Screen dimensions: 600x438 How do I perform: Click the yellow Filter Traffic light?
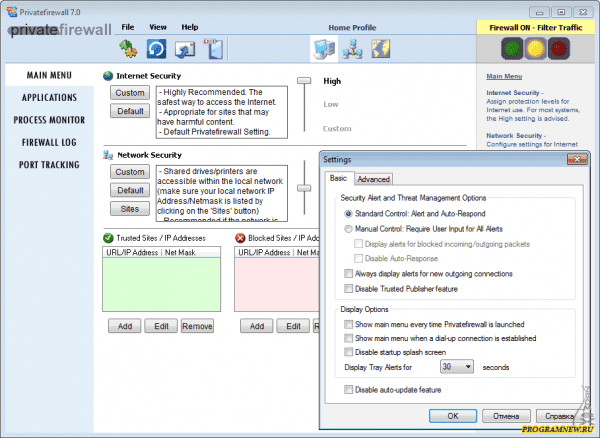pyautogui.click(x=535, y=49)
